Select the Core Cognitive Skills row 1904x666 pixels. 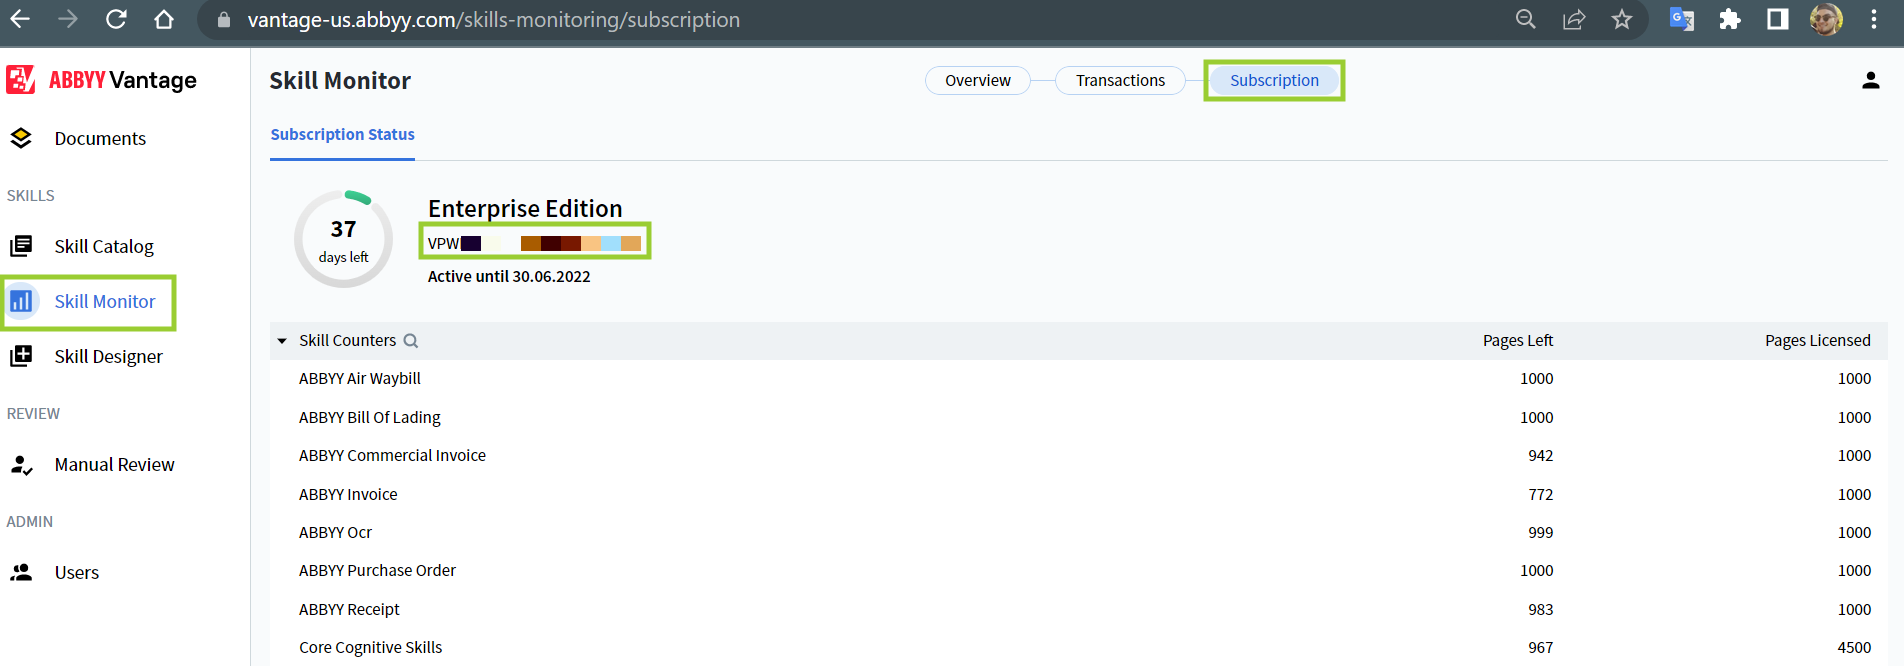click(1079, 647)
